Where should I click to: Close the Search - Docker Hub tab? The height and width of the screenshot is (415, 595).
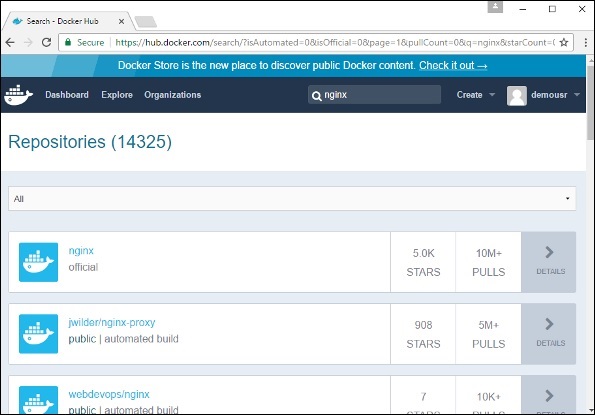coord(121,22)
